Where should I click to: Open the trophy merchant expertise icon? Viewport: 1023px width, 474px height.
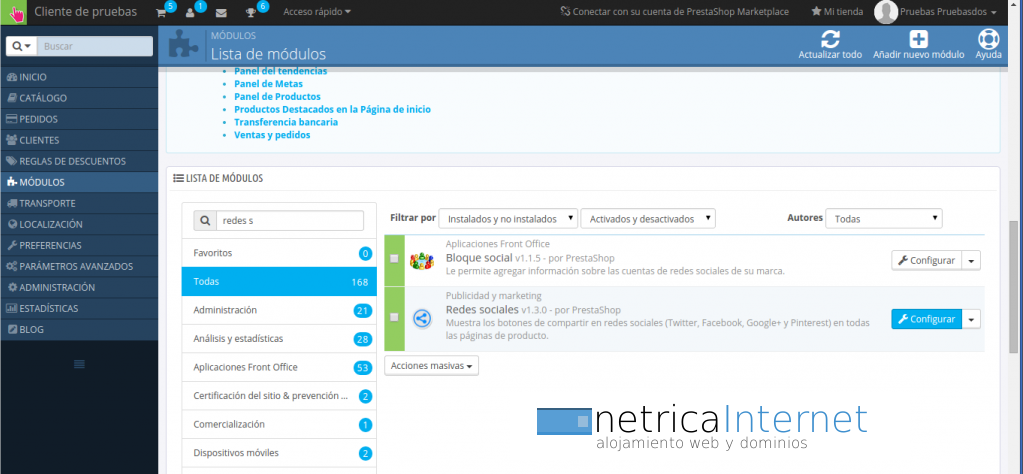coord(250,12)
